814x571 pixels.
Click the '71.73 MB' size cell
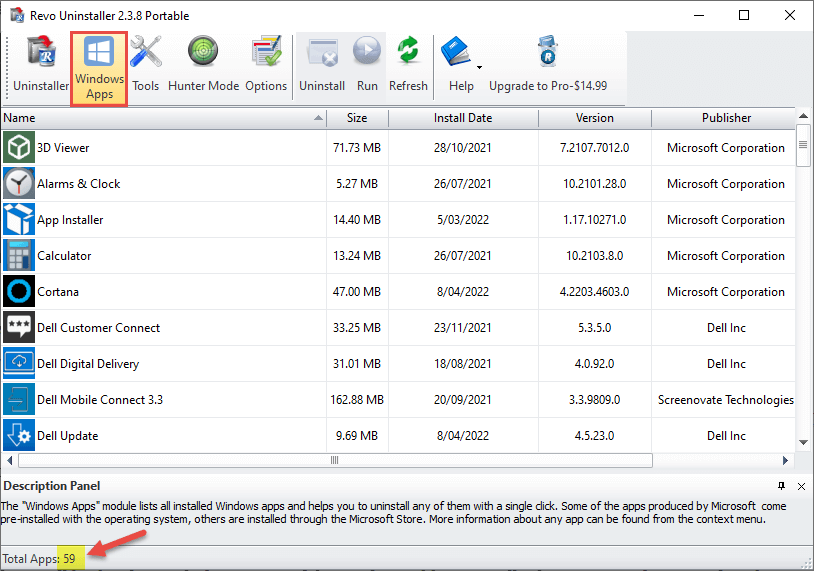click(357, 148)
